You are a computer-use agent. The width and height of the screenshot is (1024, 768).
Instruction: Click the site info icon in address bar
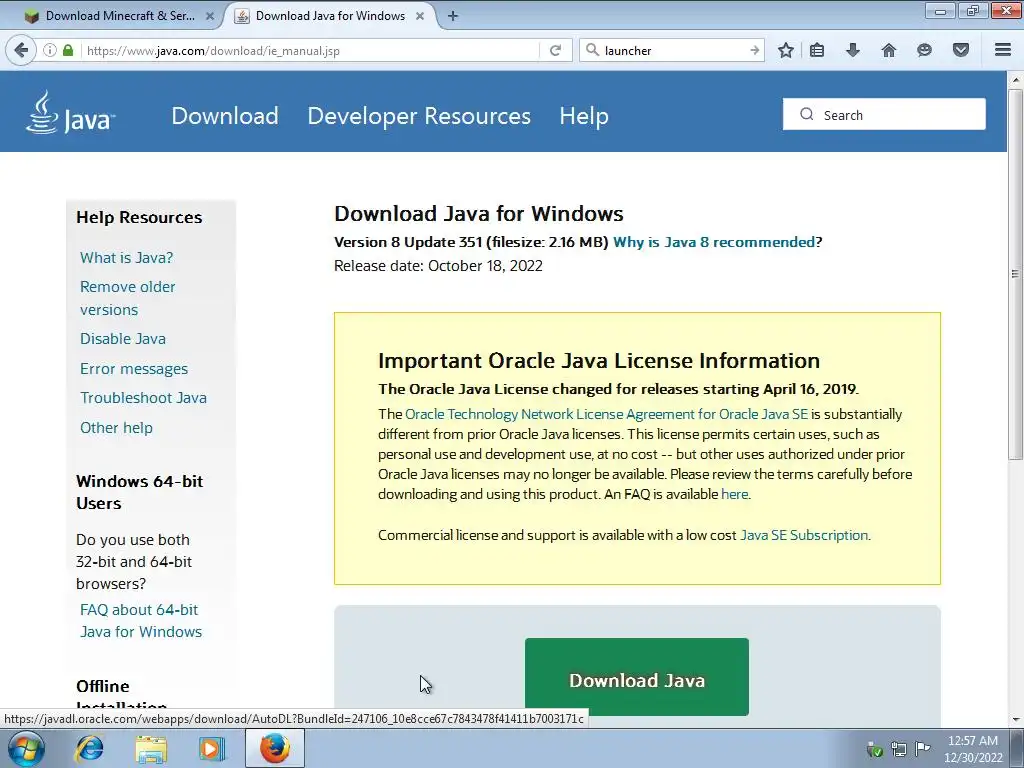pos(50,50)
